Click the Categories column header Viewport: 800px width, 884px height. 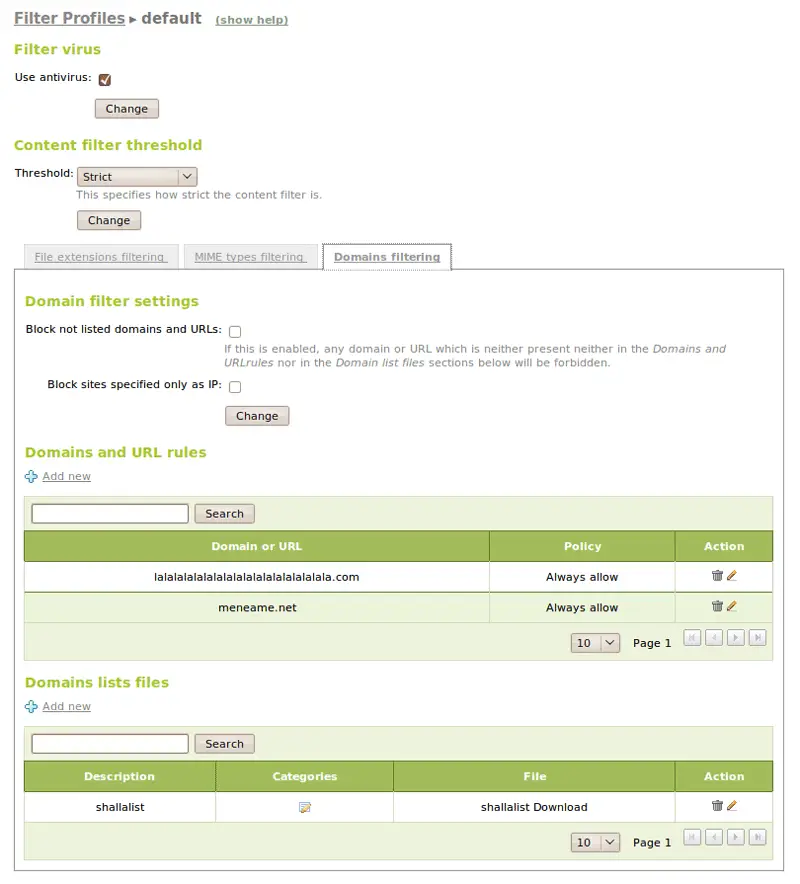[304, 776]
